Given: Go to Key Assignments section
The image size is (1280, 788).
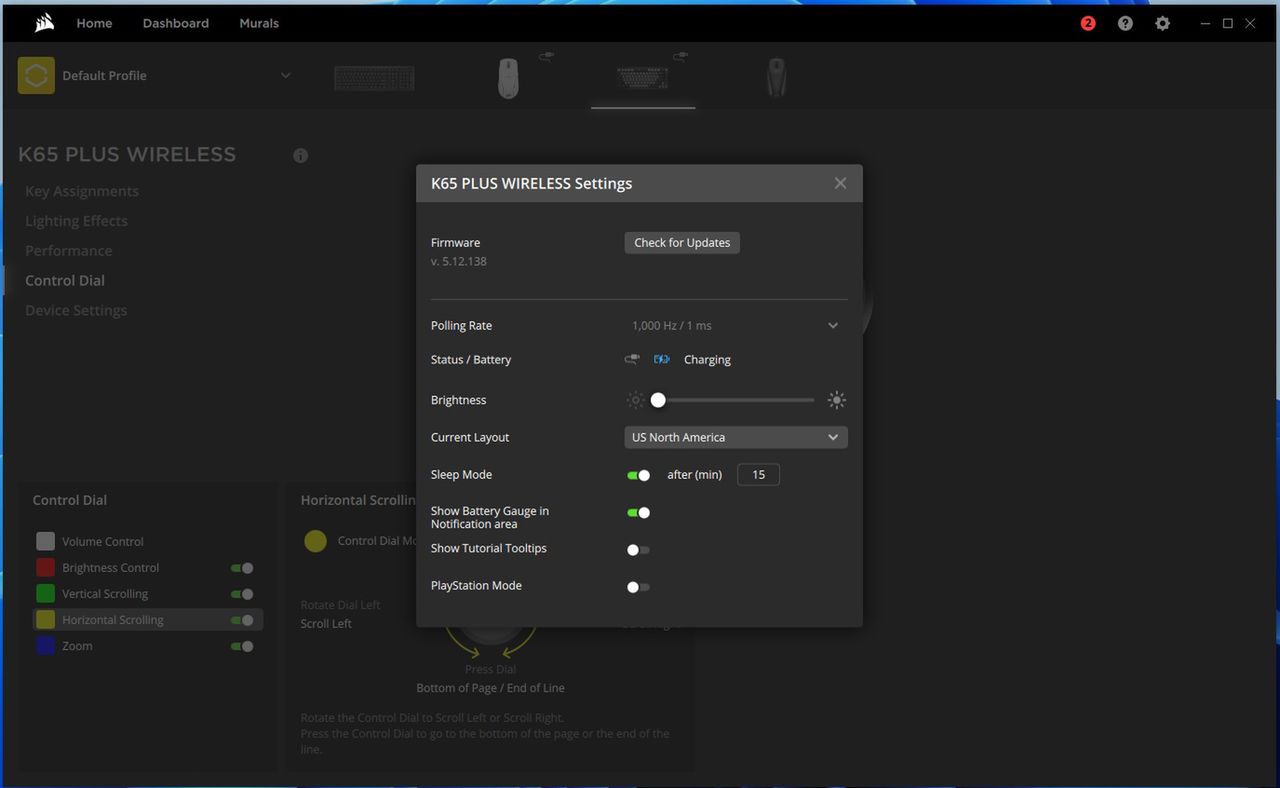Looking at the screenshot, I should coord(82,191).
